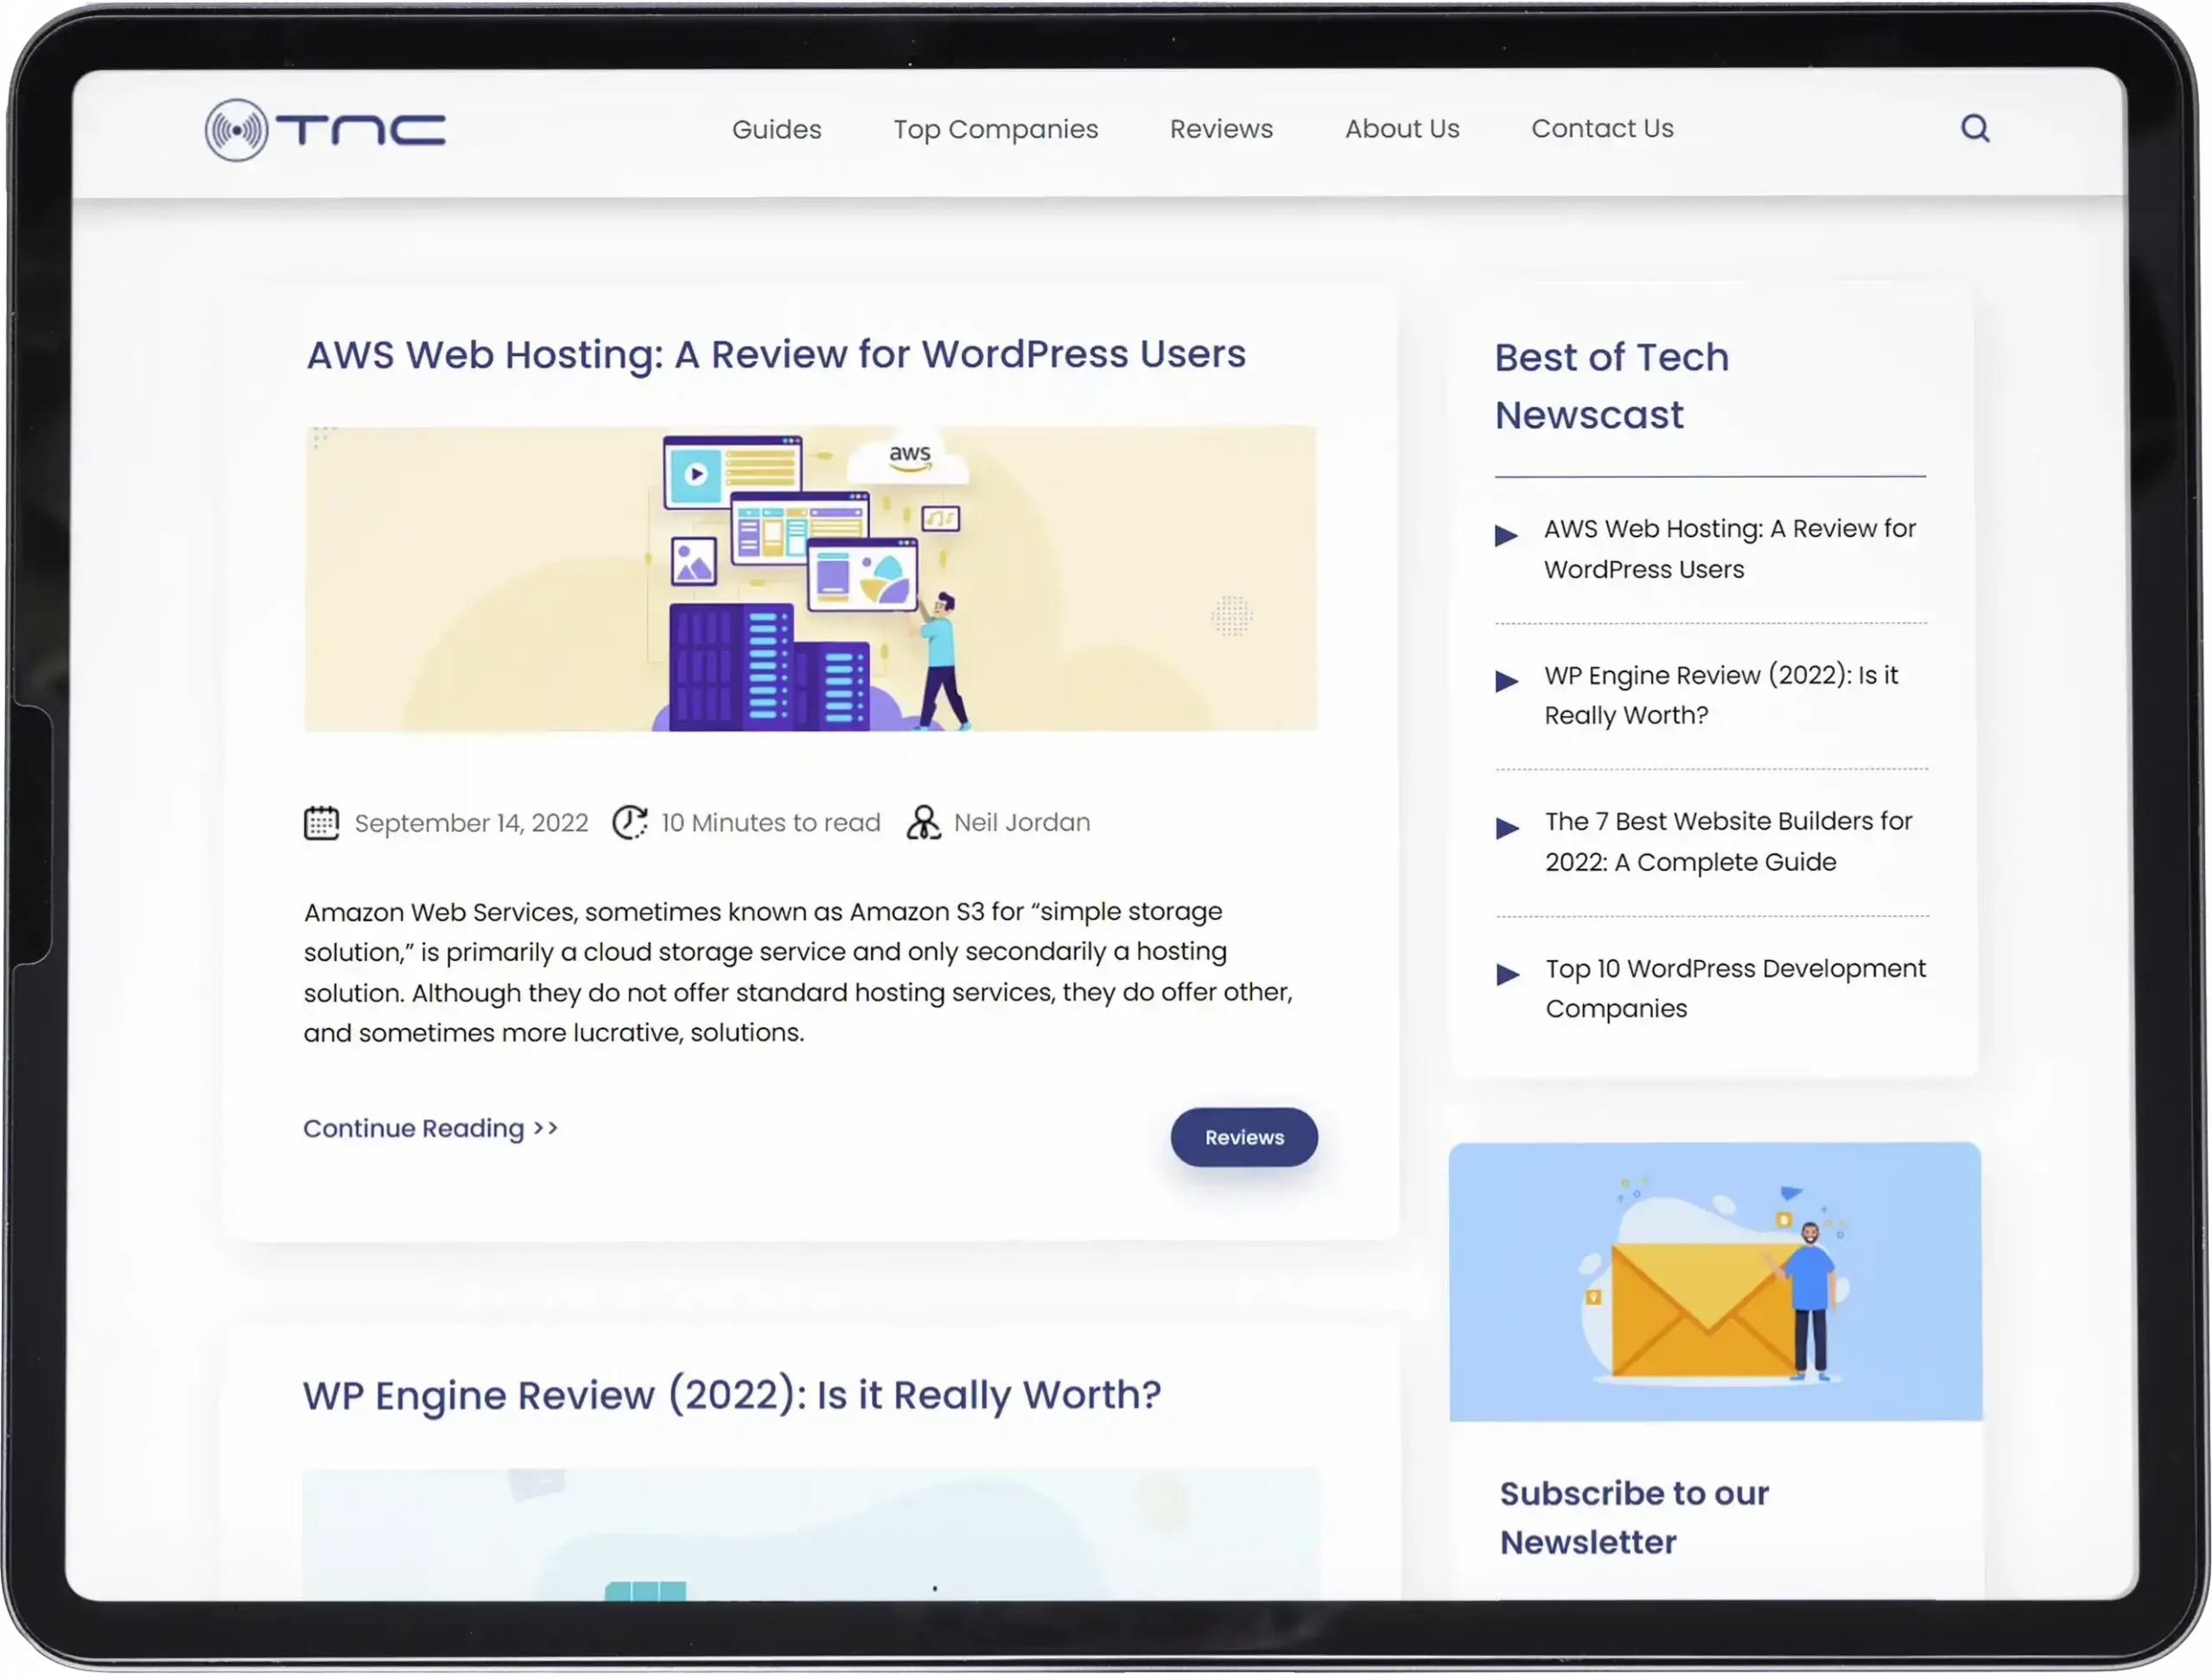Click the 10 Minutes to read text
This screenshot has width=2212, height=1678.
tap(771, 823)
